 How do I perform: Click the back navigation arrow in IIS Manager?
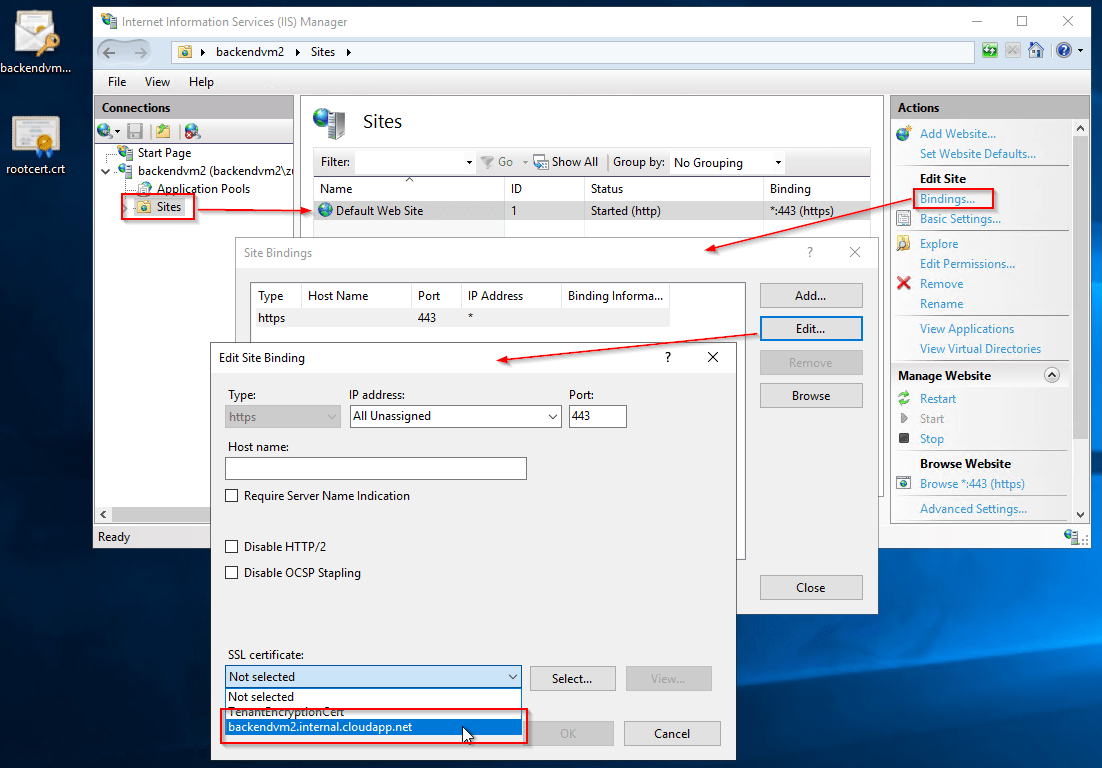pos(109,52)
